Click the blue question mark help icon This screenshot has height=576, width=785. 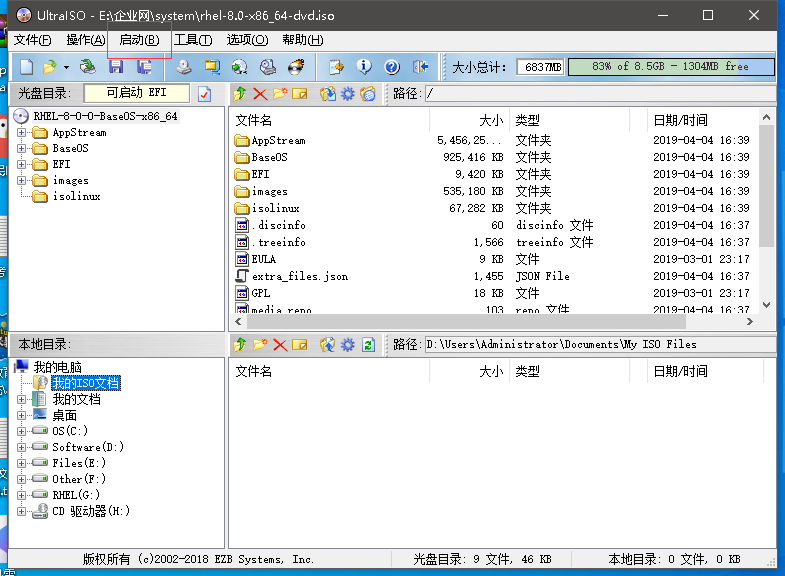[x=392, y=67]
